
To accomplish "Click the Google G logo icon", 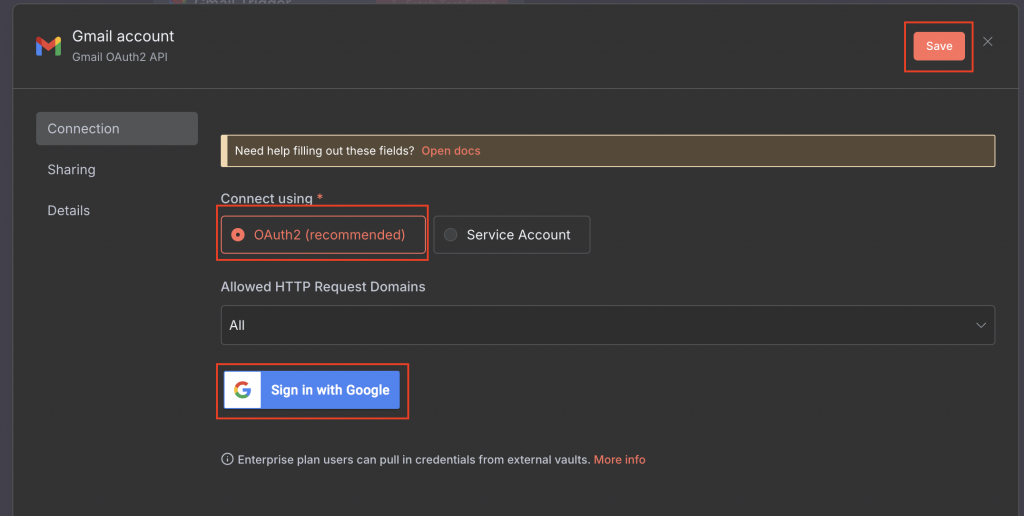I will click(242, 390).
